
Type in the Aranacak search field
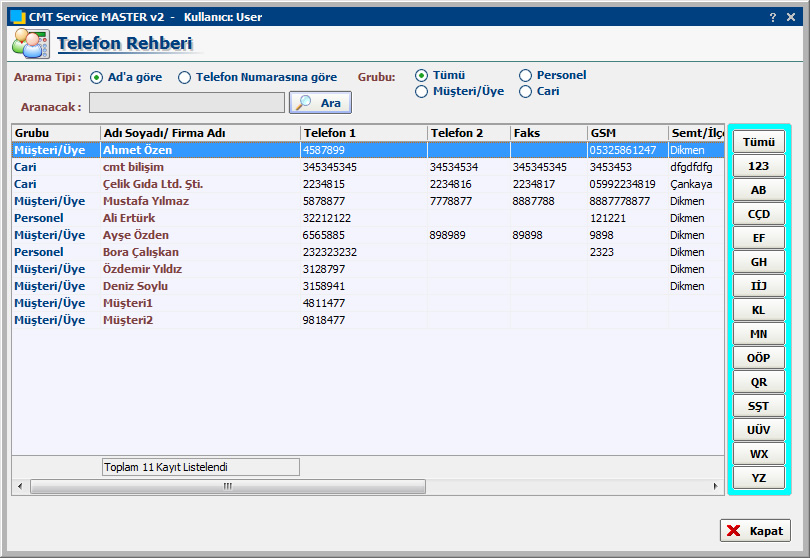tap(187, 103)
